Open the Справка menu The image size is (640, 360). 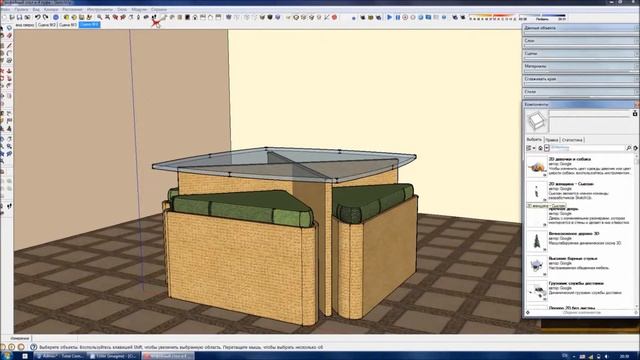tap(159, 9)
